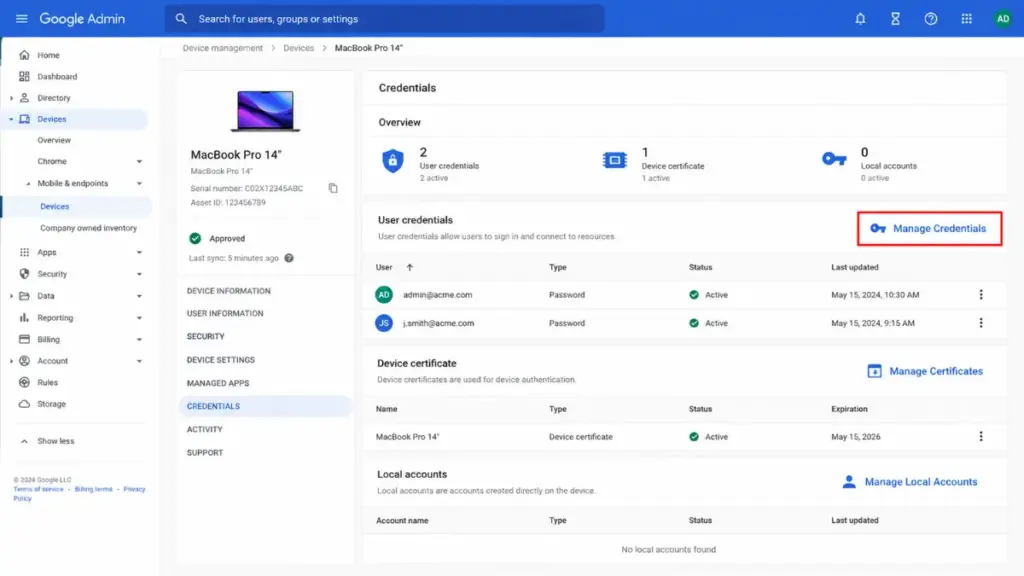
Task: Open Company owned inventory
Action: click(x=88, y=228)
